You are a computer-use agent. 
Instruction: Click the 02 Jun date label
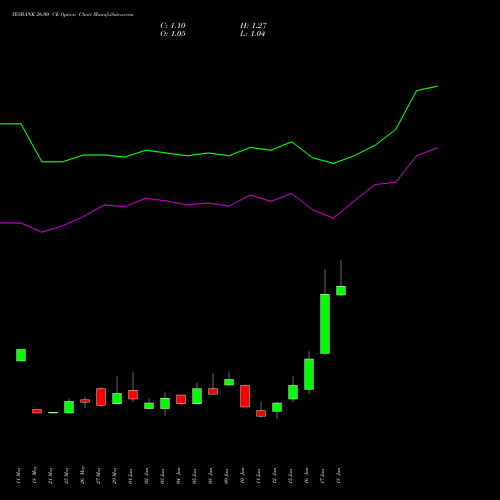coord(147,476)
